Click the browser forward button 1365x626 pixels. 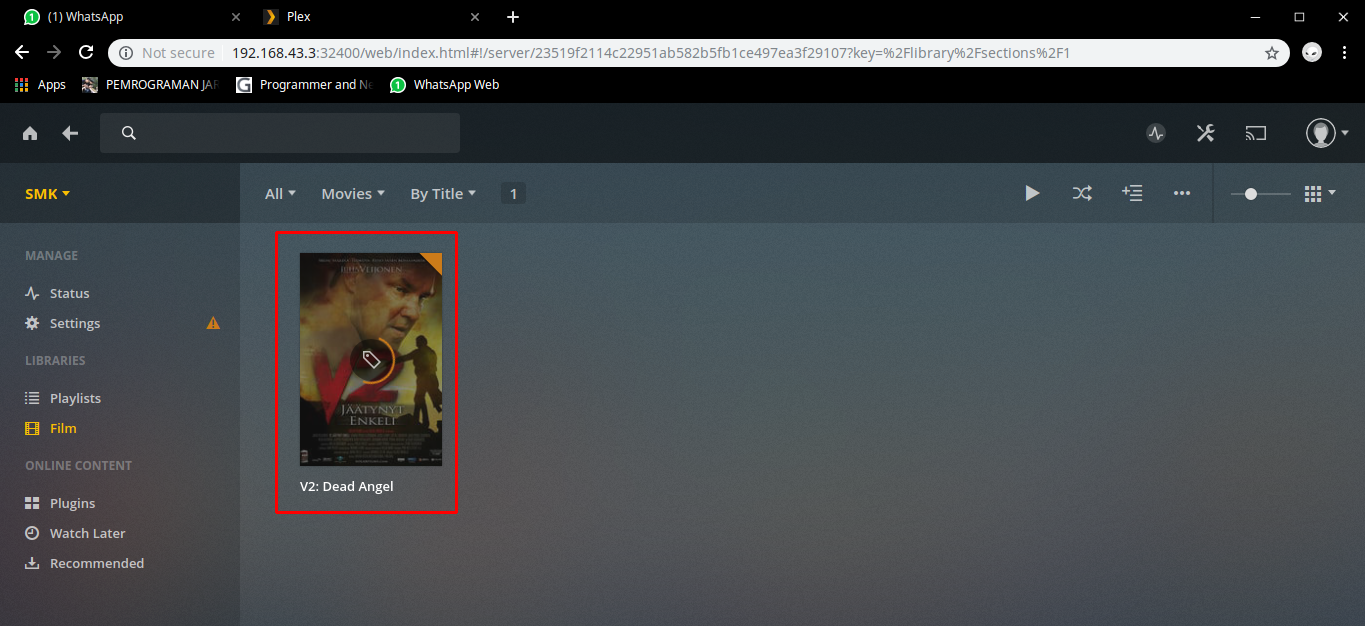[x=54, y=53]
